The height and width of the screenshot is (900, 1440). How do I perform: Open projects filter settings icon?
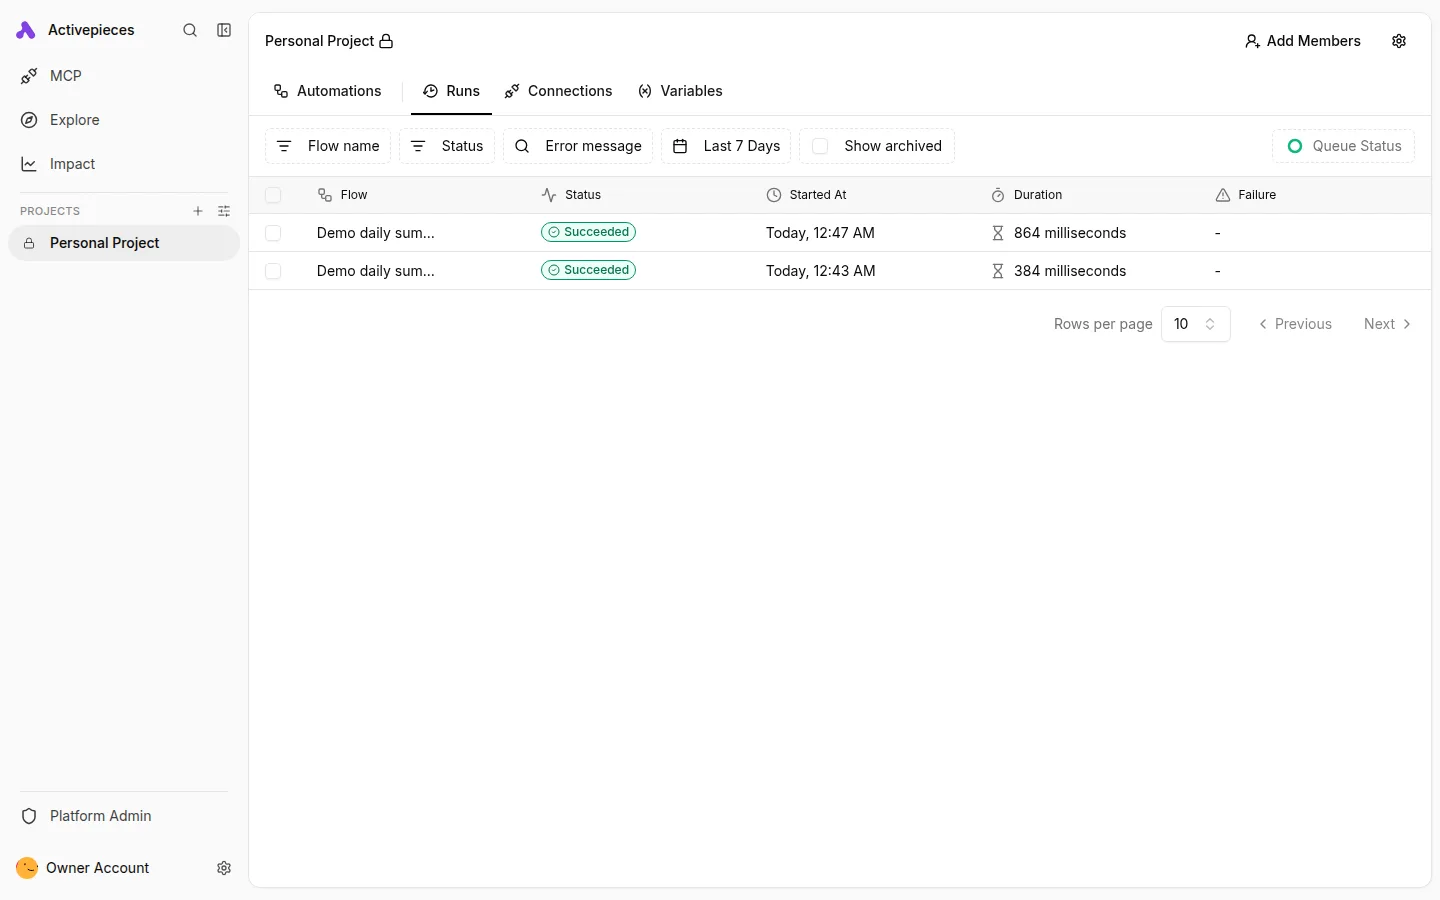point(224,211)
